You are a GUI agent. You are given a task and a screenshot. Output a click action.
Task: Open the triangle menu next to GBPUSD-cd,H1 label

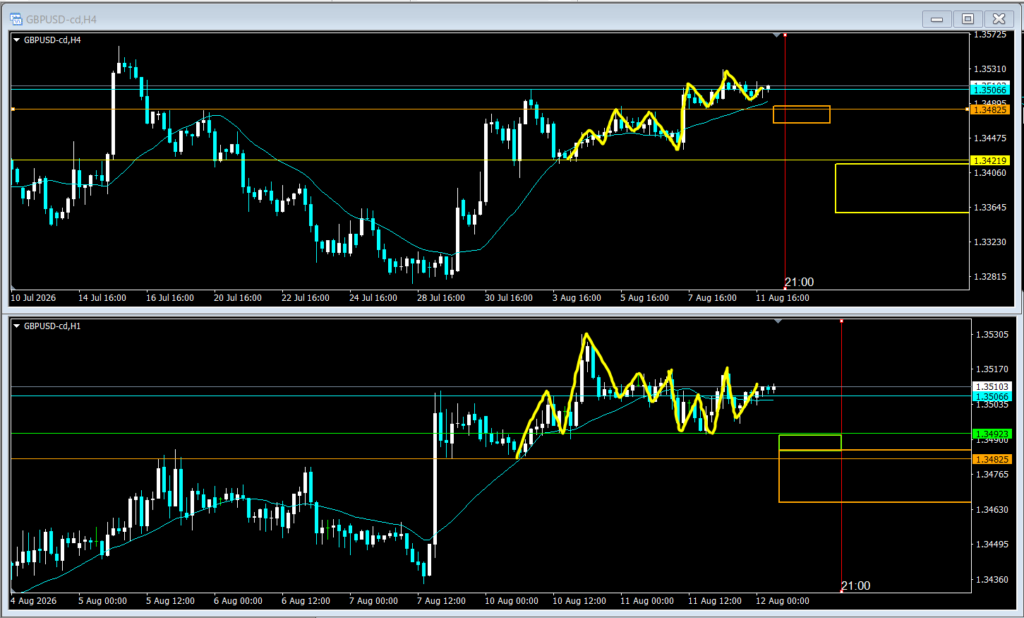pos(16,326)
